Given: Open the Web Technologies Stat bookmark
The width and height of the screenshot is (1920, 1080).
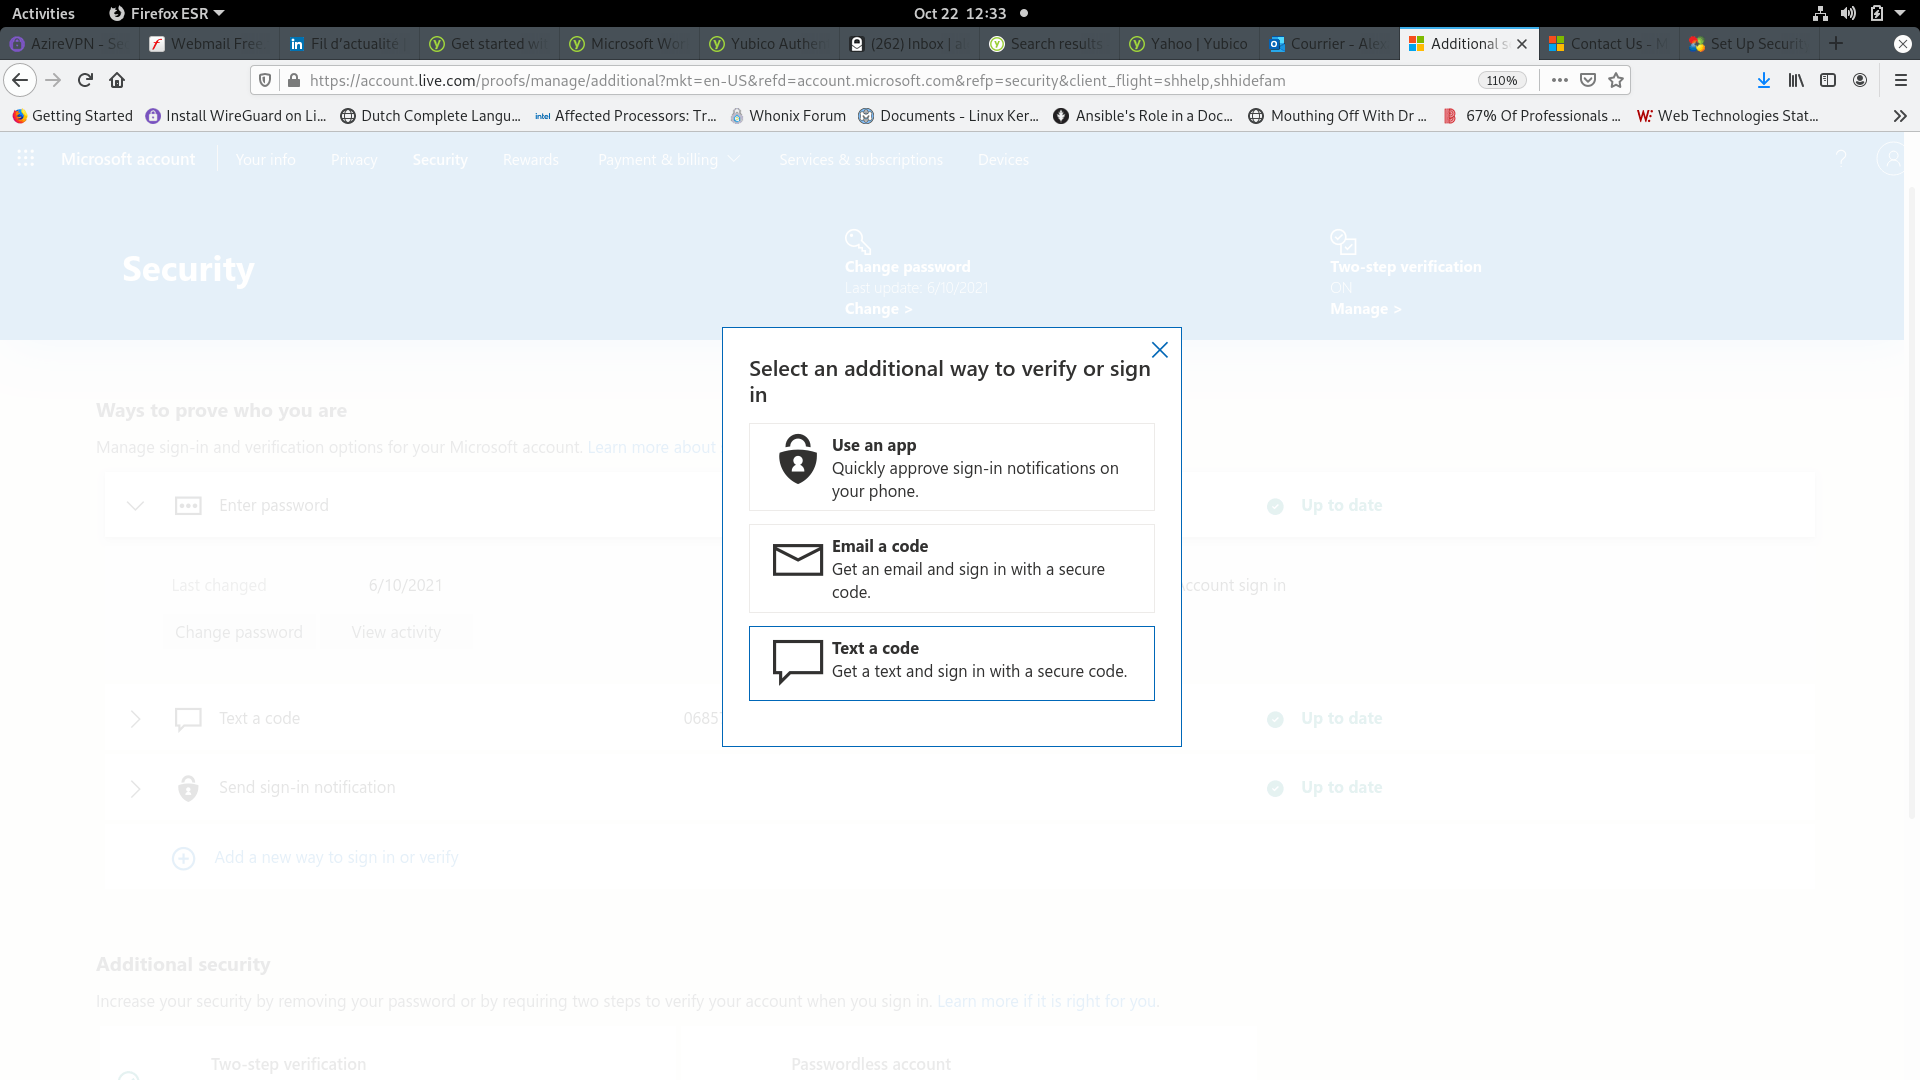Looking at the screenshot, I should tap(1728, 116).
